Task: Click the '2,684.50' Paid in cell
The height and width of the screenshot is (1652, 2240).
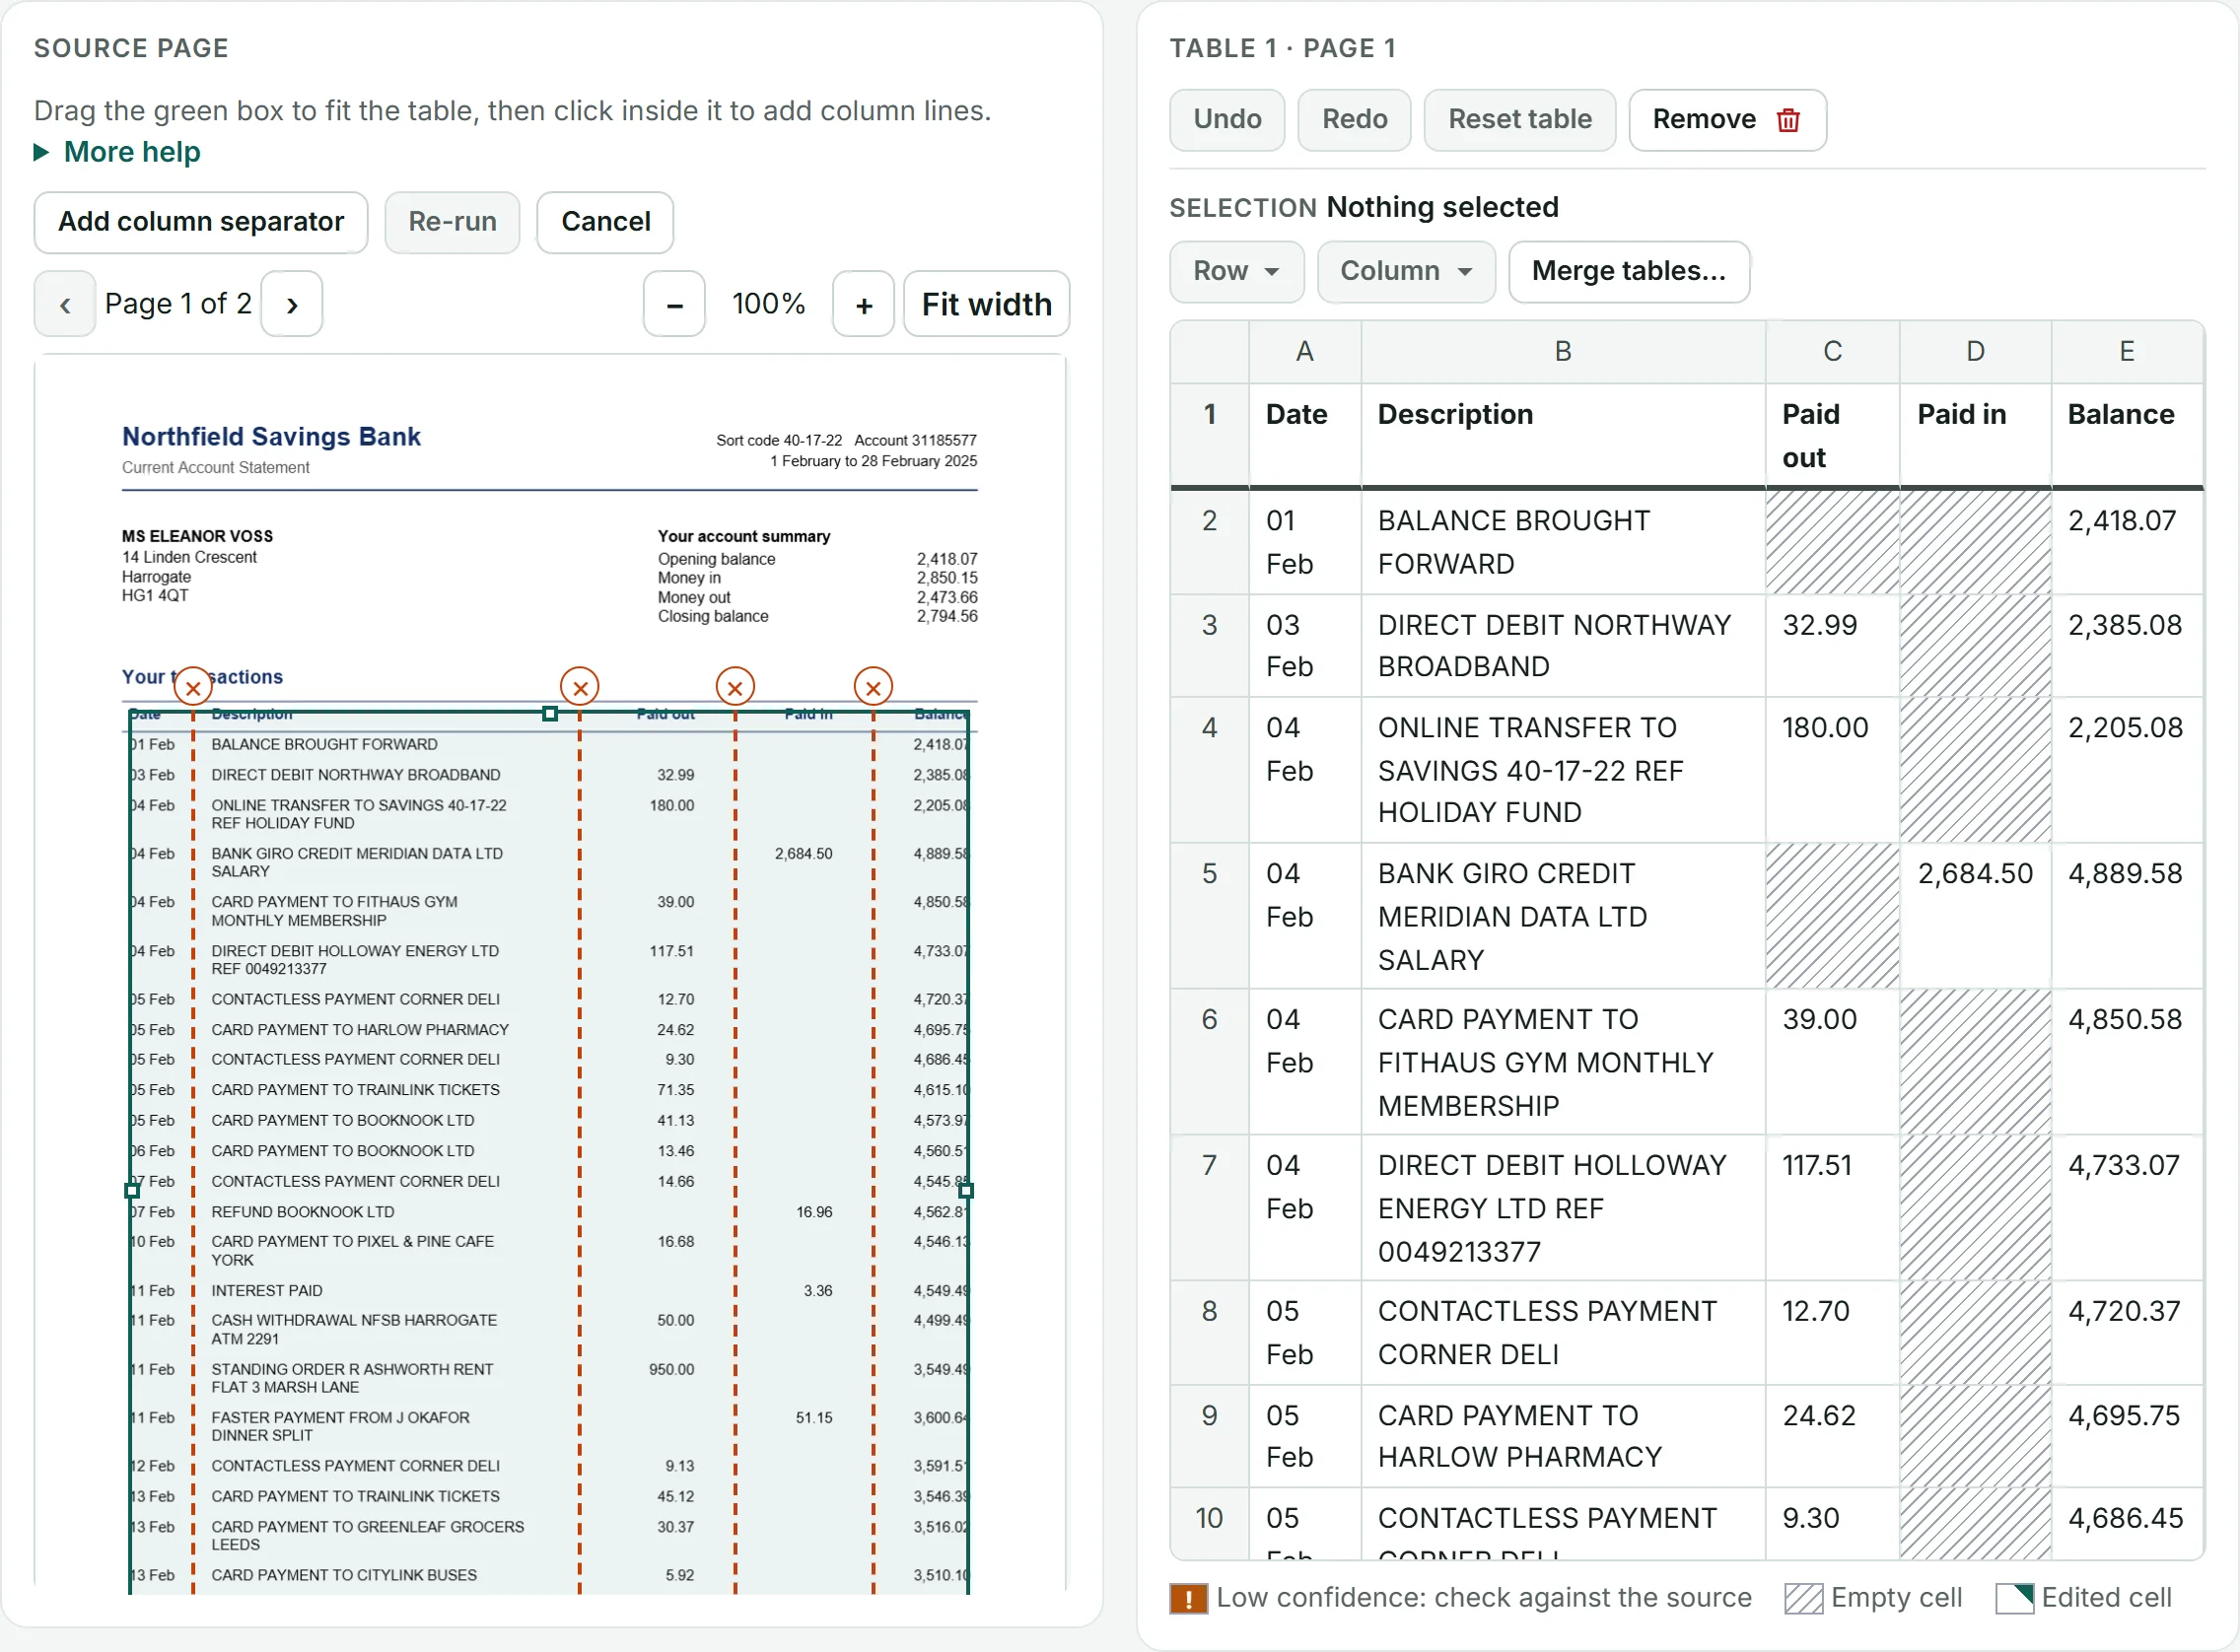Action: tap(1975, 916)
